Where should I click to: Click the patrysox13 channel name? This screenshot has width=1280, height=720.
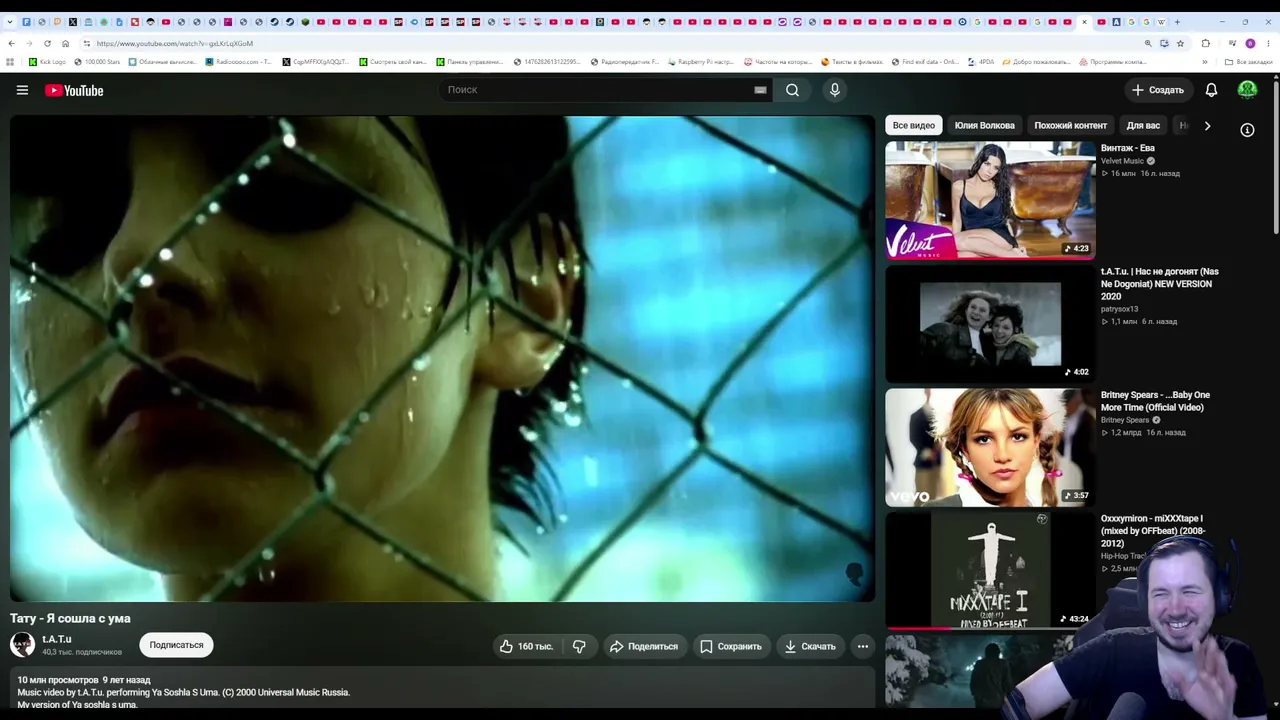1119,309
